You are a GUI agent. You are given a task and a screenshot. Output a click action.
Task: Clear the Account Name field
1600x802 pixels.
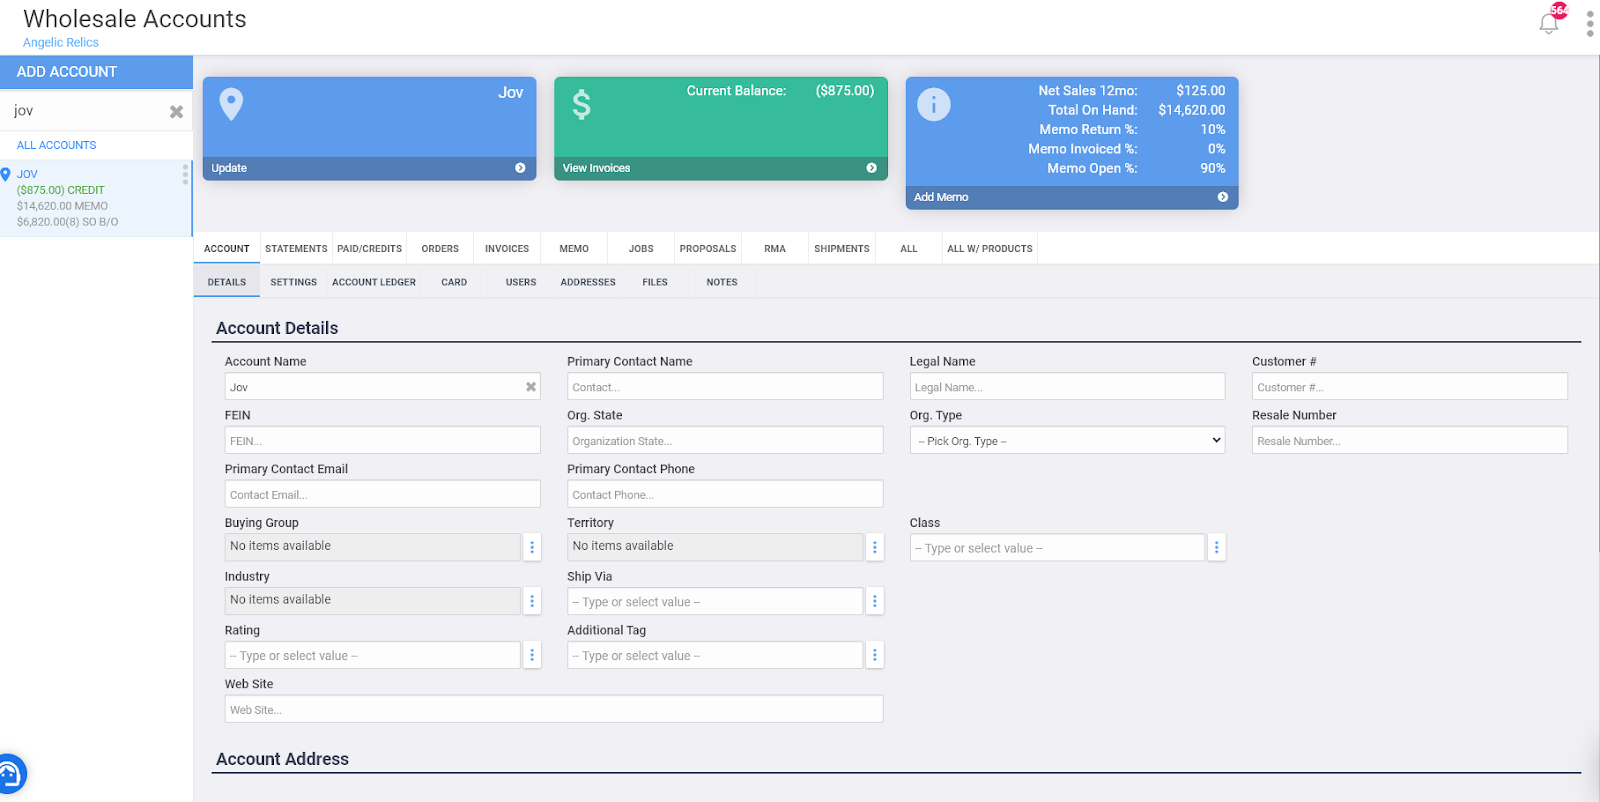tap(531, 387)
